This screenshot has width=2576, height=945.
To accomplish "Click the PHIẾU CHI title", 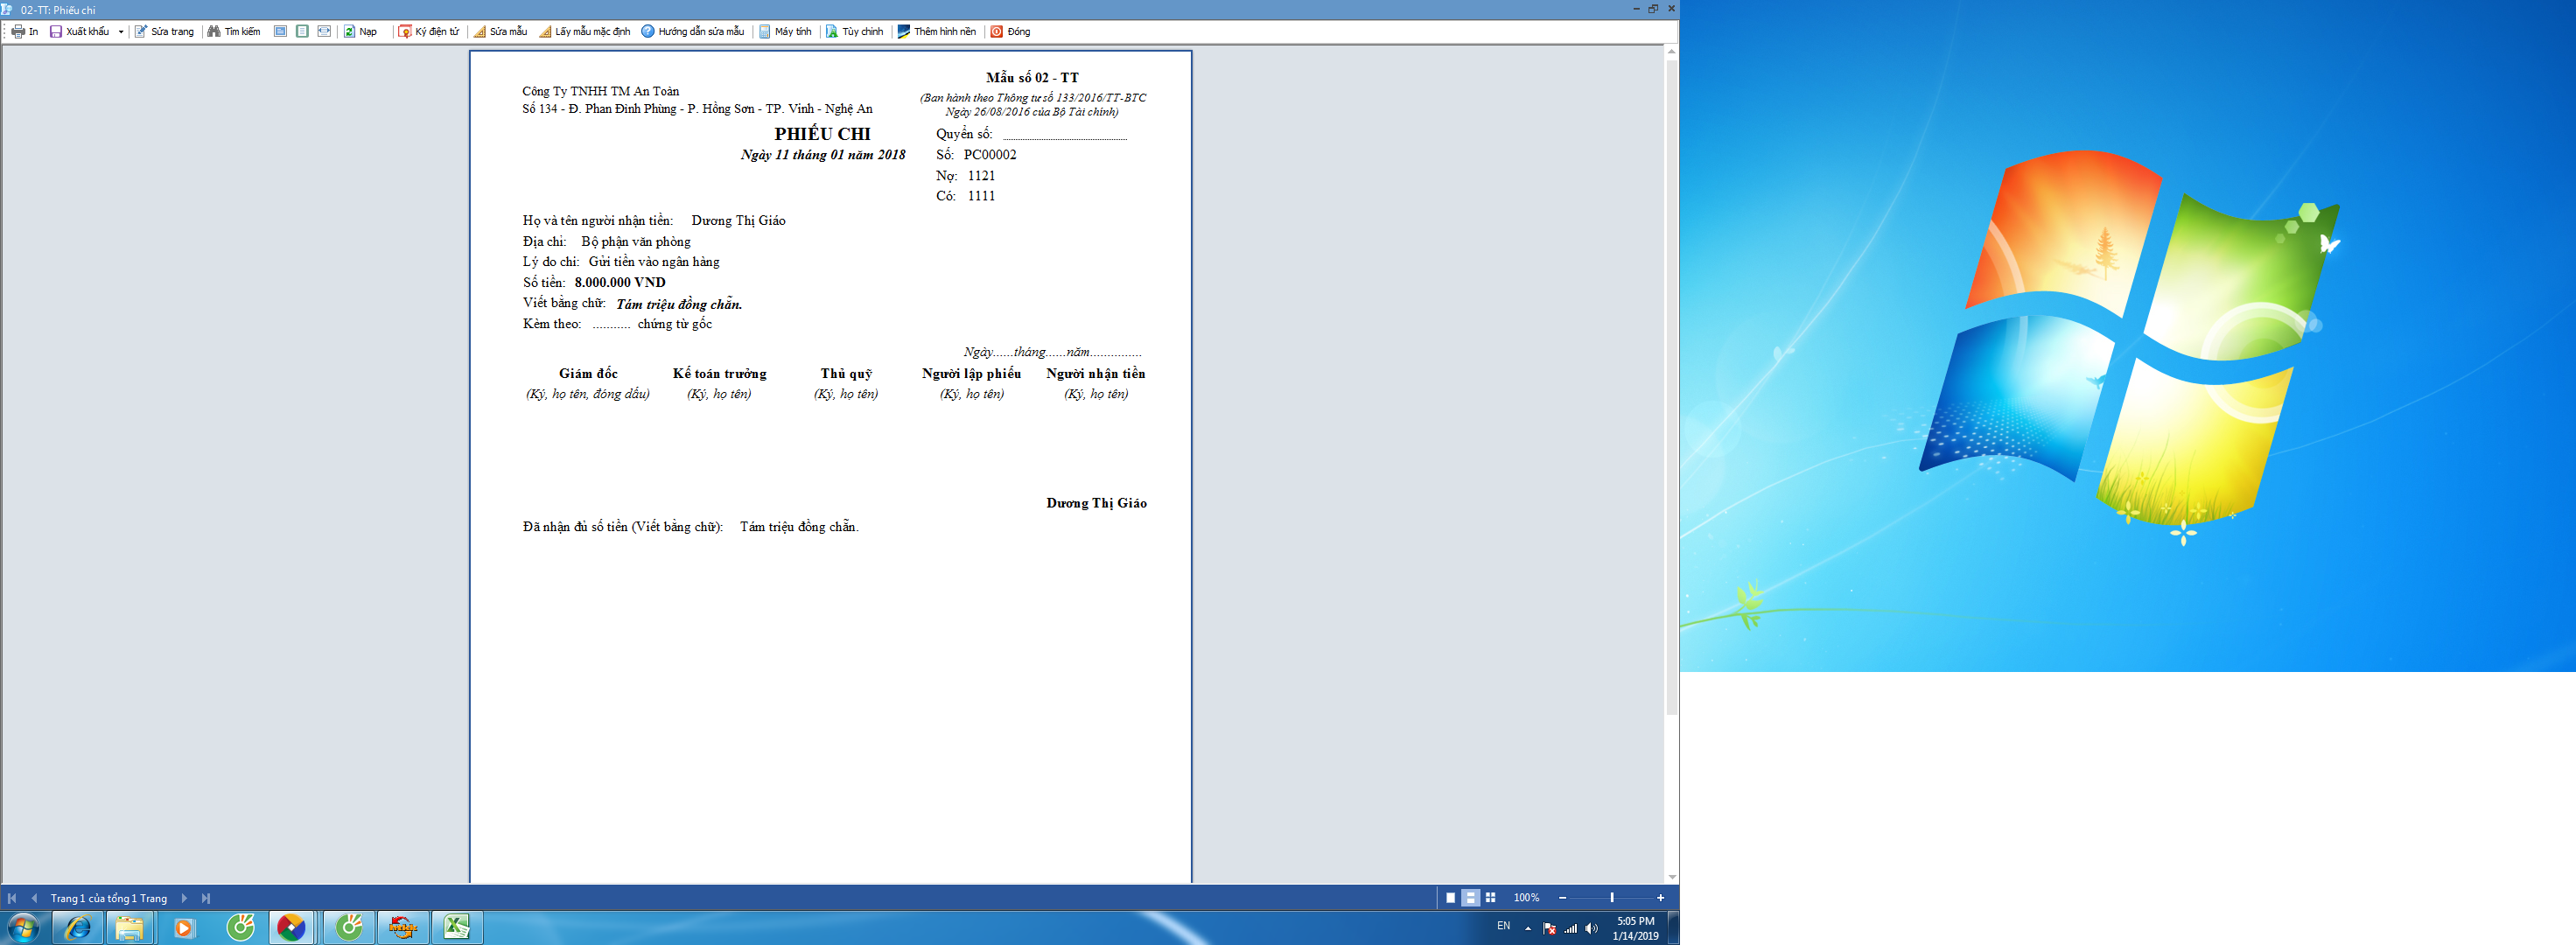I will 822,134.
